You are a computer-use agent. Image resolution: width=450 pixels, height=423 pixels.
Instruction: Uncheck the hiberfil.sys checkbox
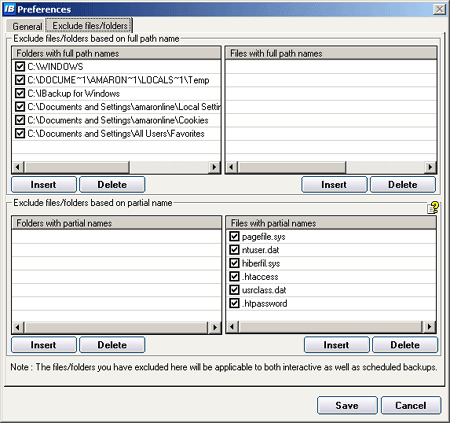tap(234, 263)
